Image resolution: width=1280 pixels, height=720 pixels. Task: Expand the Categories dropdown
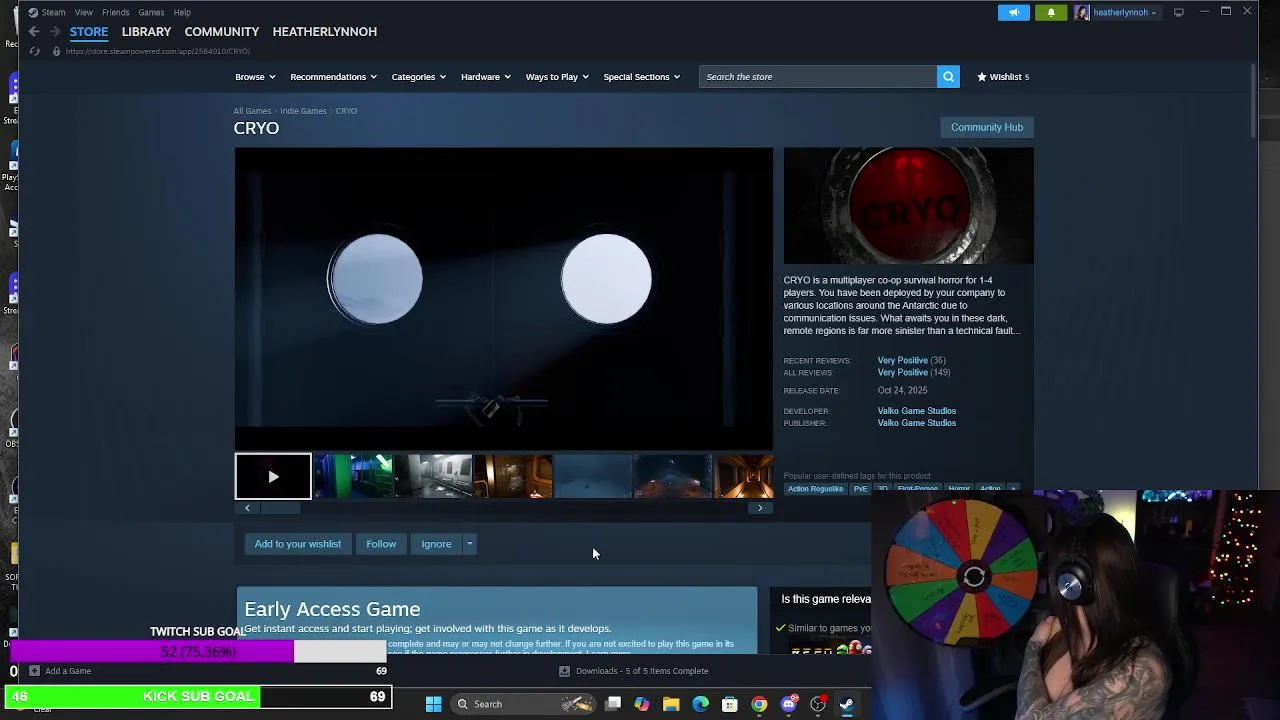418,77
